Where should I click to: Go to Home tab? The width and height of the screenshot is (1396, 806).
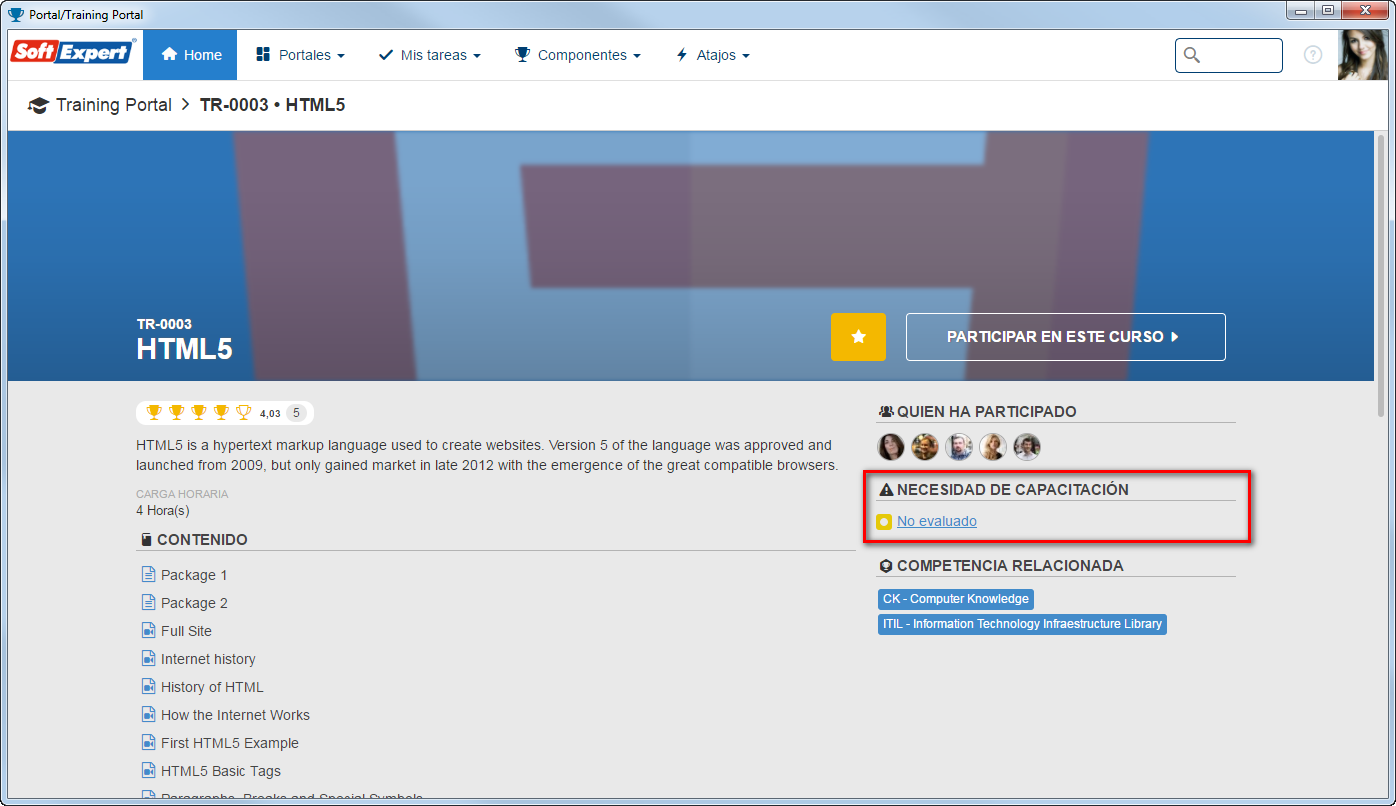(190, 55)
